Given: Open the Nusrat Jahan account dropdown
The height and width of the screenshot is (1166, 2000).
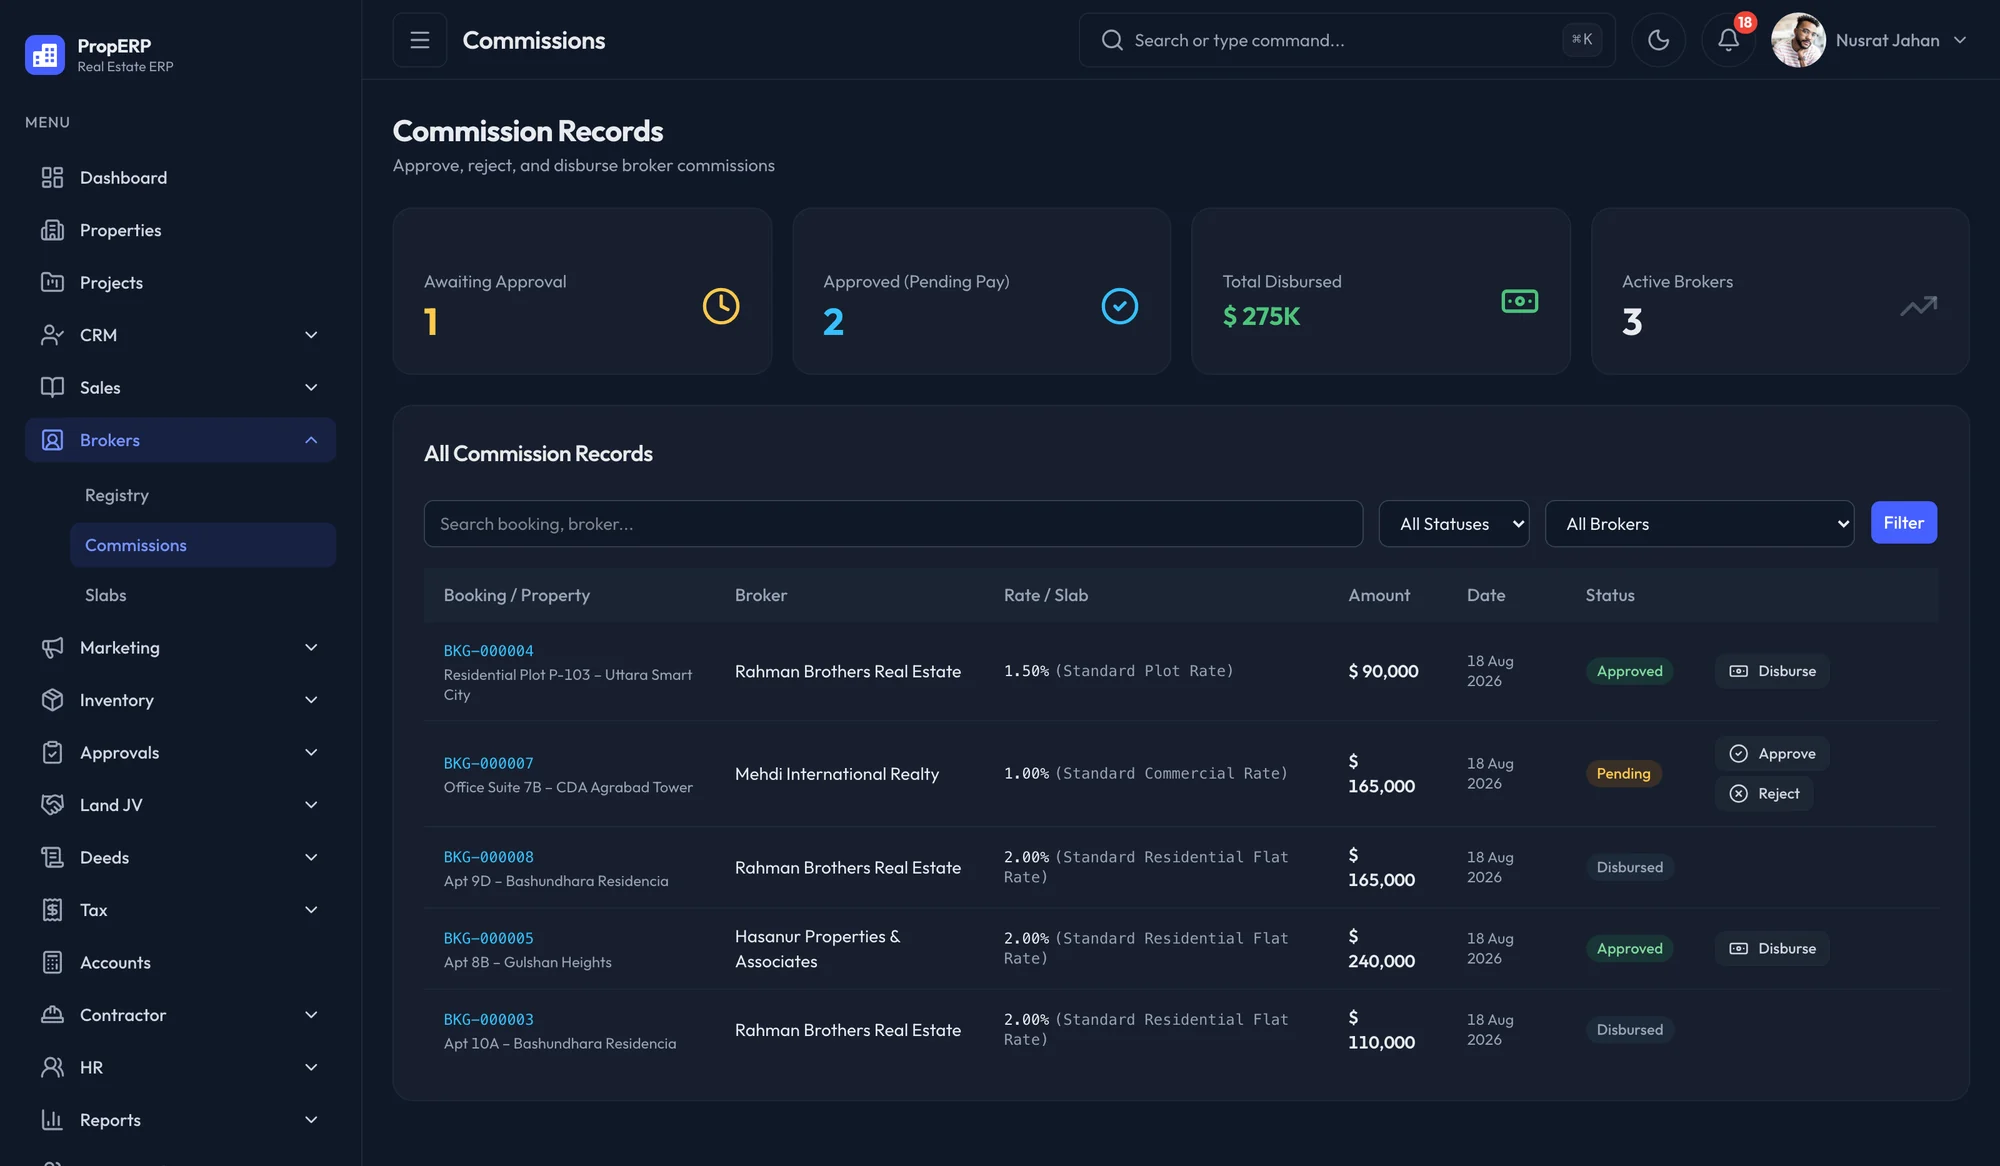Looking at the screenshot, I should pos(1901,40).
